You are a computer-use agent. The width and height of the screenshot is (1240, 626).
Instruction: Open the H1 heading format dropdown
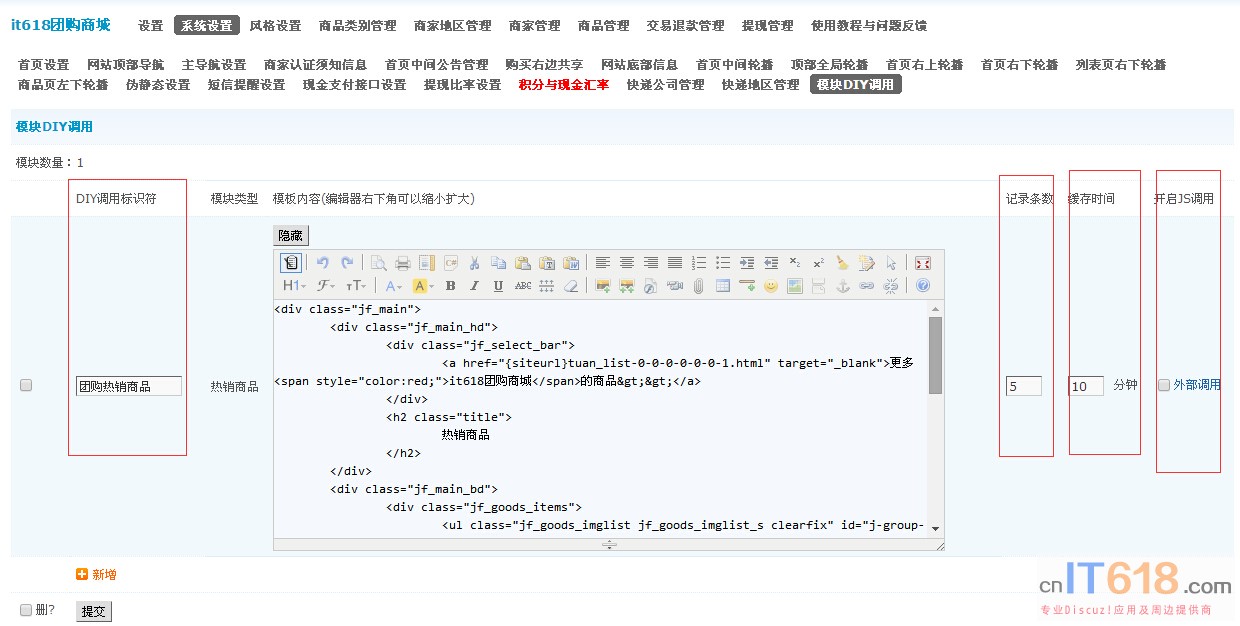[295, 286]
